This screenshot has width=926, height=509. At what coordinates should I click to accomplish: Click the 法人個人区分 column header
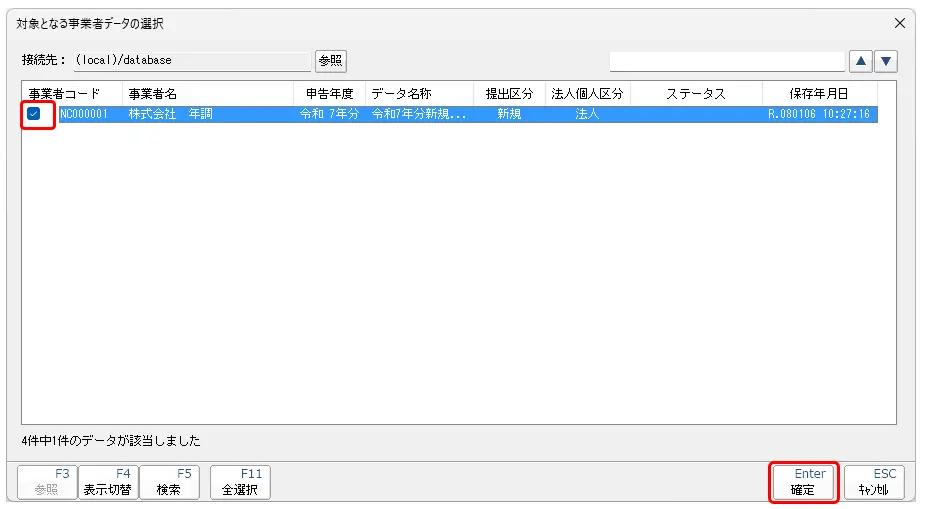click(x=587, y=94)
